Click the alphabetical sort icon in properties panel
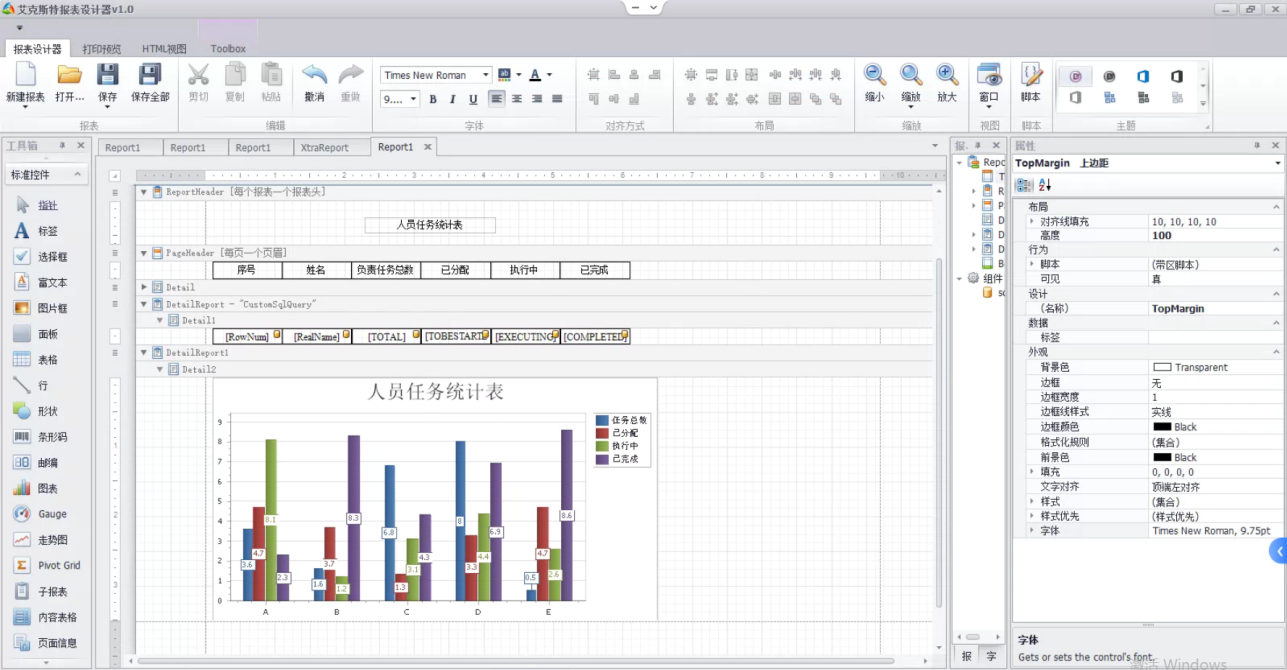This screenshot has height=670, width=1287. (1045, 185)
